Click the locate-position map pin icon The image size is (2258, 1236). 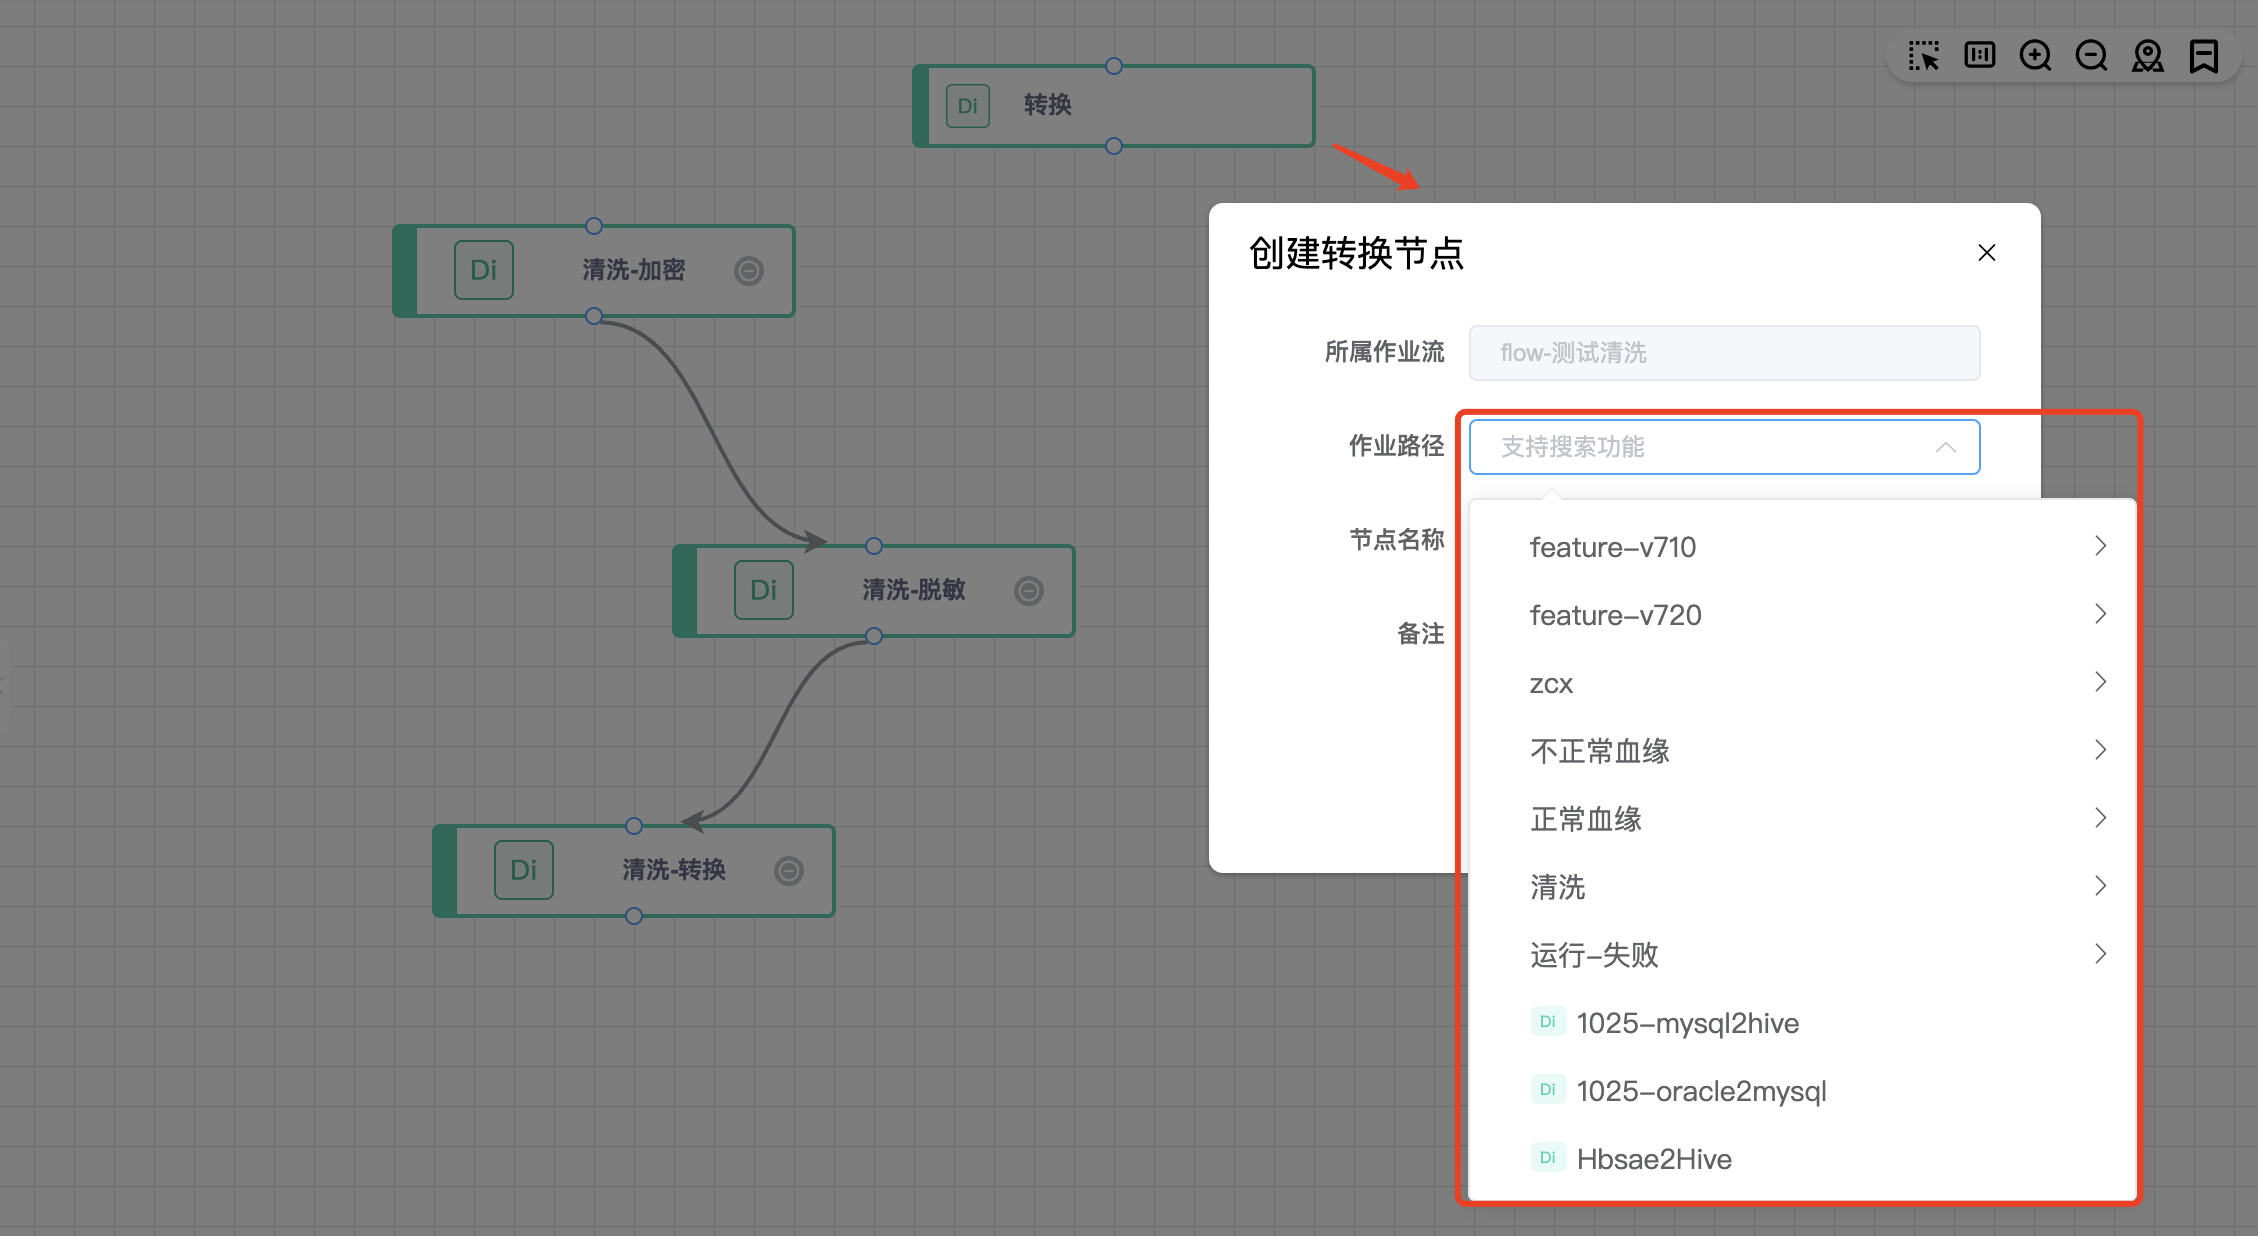tap(2147, 56)
